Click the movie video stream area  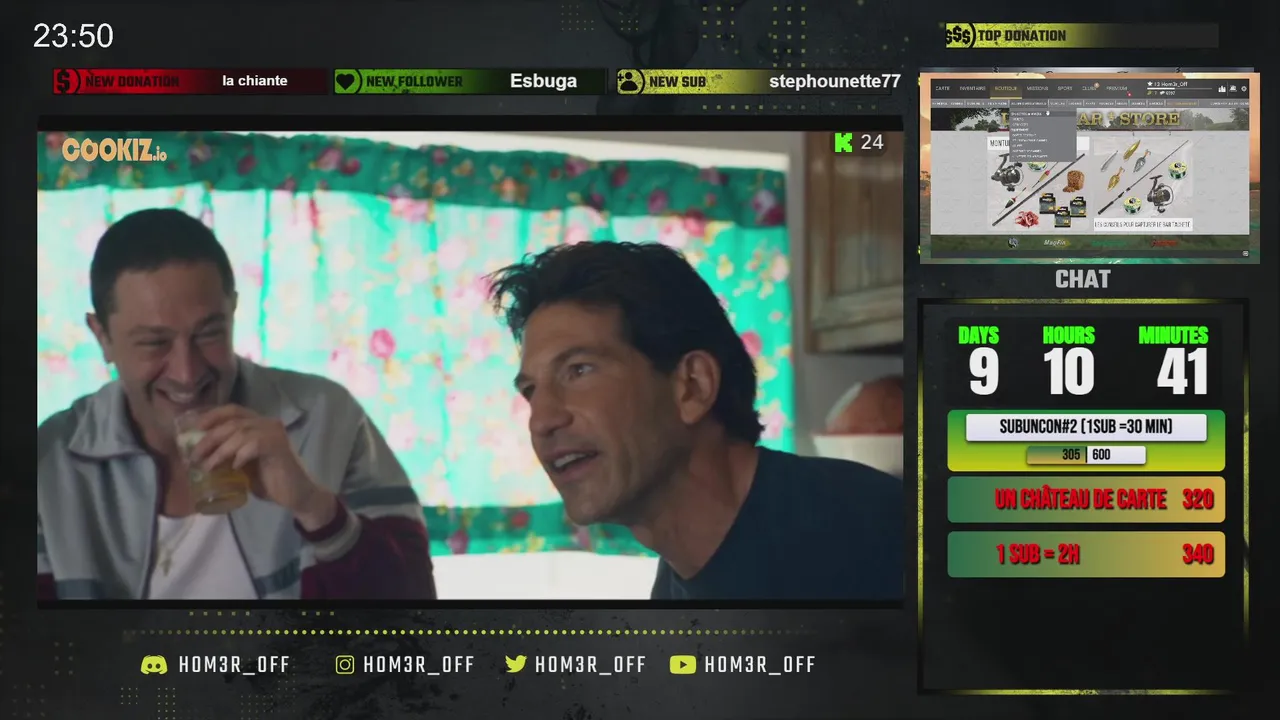tap(470, 365)
